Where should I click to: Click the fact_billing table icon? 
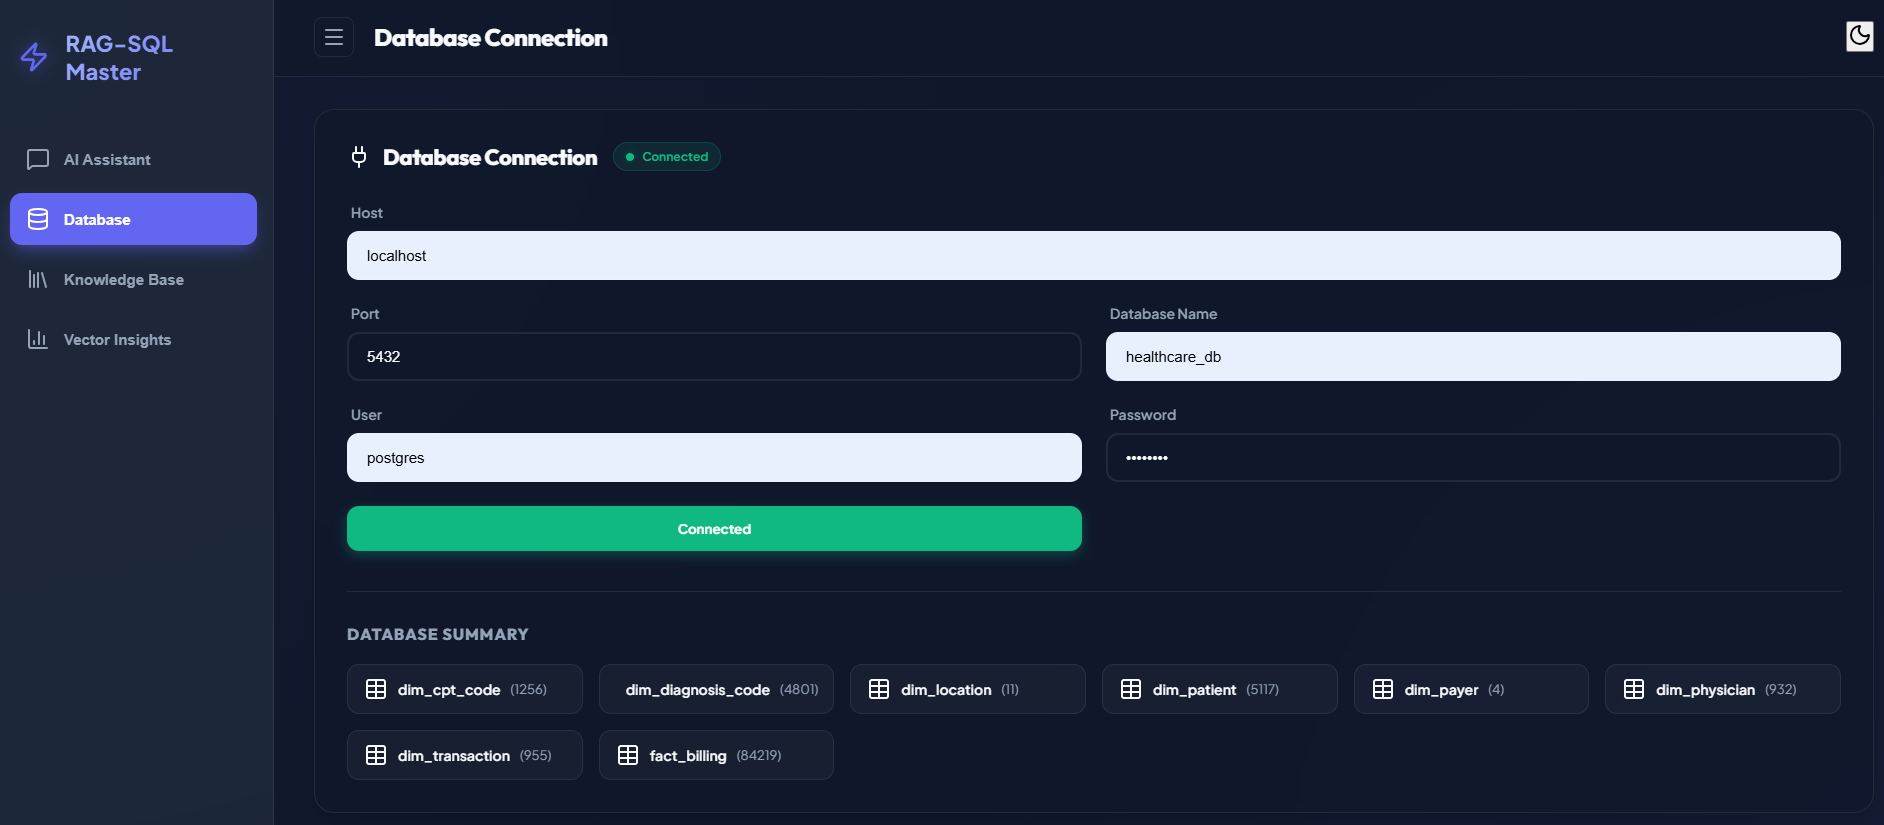point(628,755)
